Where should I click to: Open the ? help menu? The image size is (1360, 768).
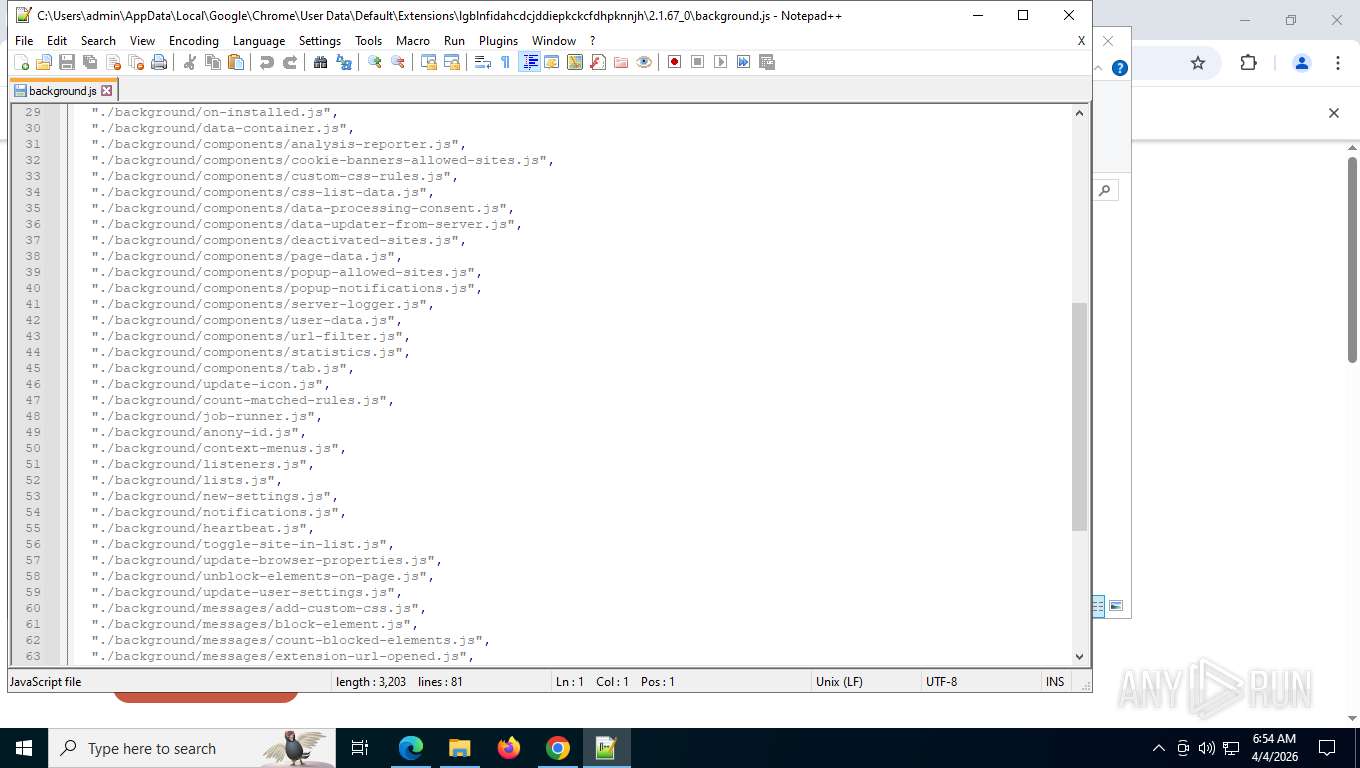[x=592, y=41]
